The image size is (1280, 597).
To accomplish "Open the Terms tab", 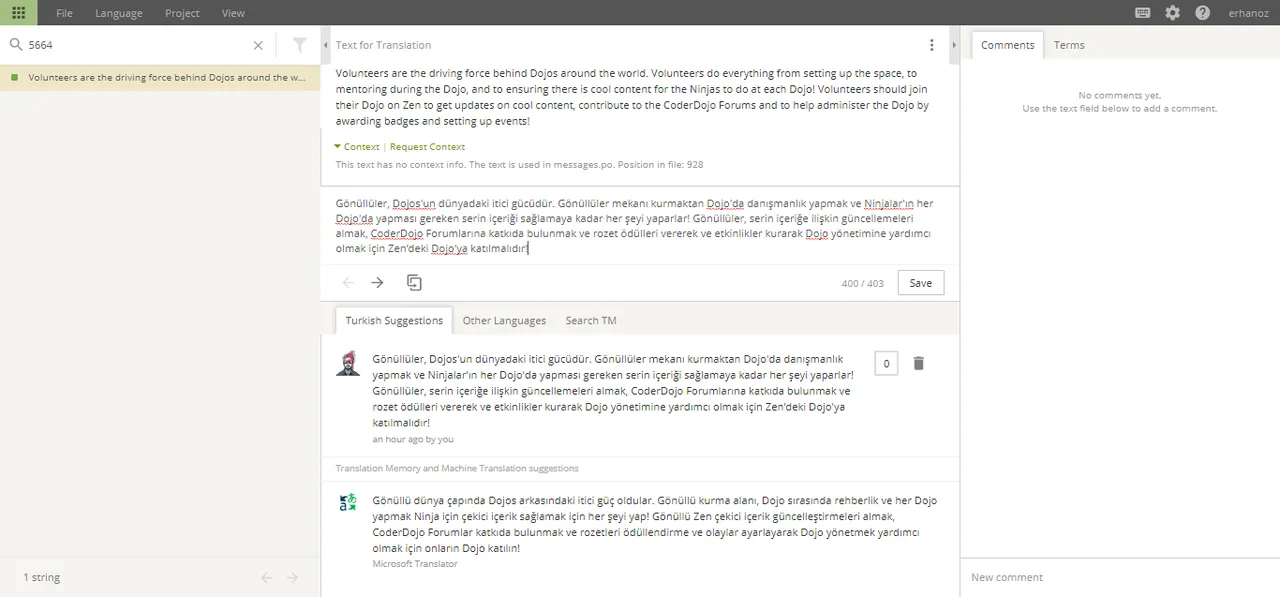I will [x=1069, y=45].
